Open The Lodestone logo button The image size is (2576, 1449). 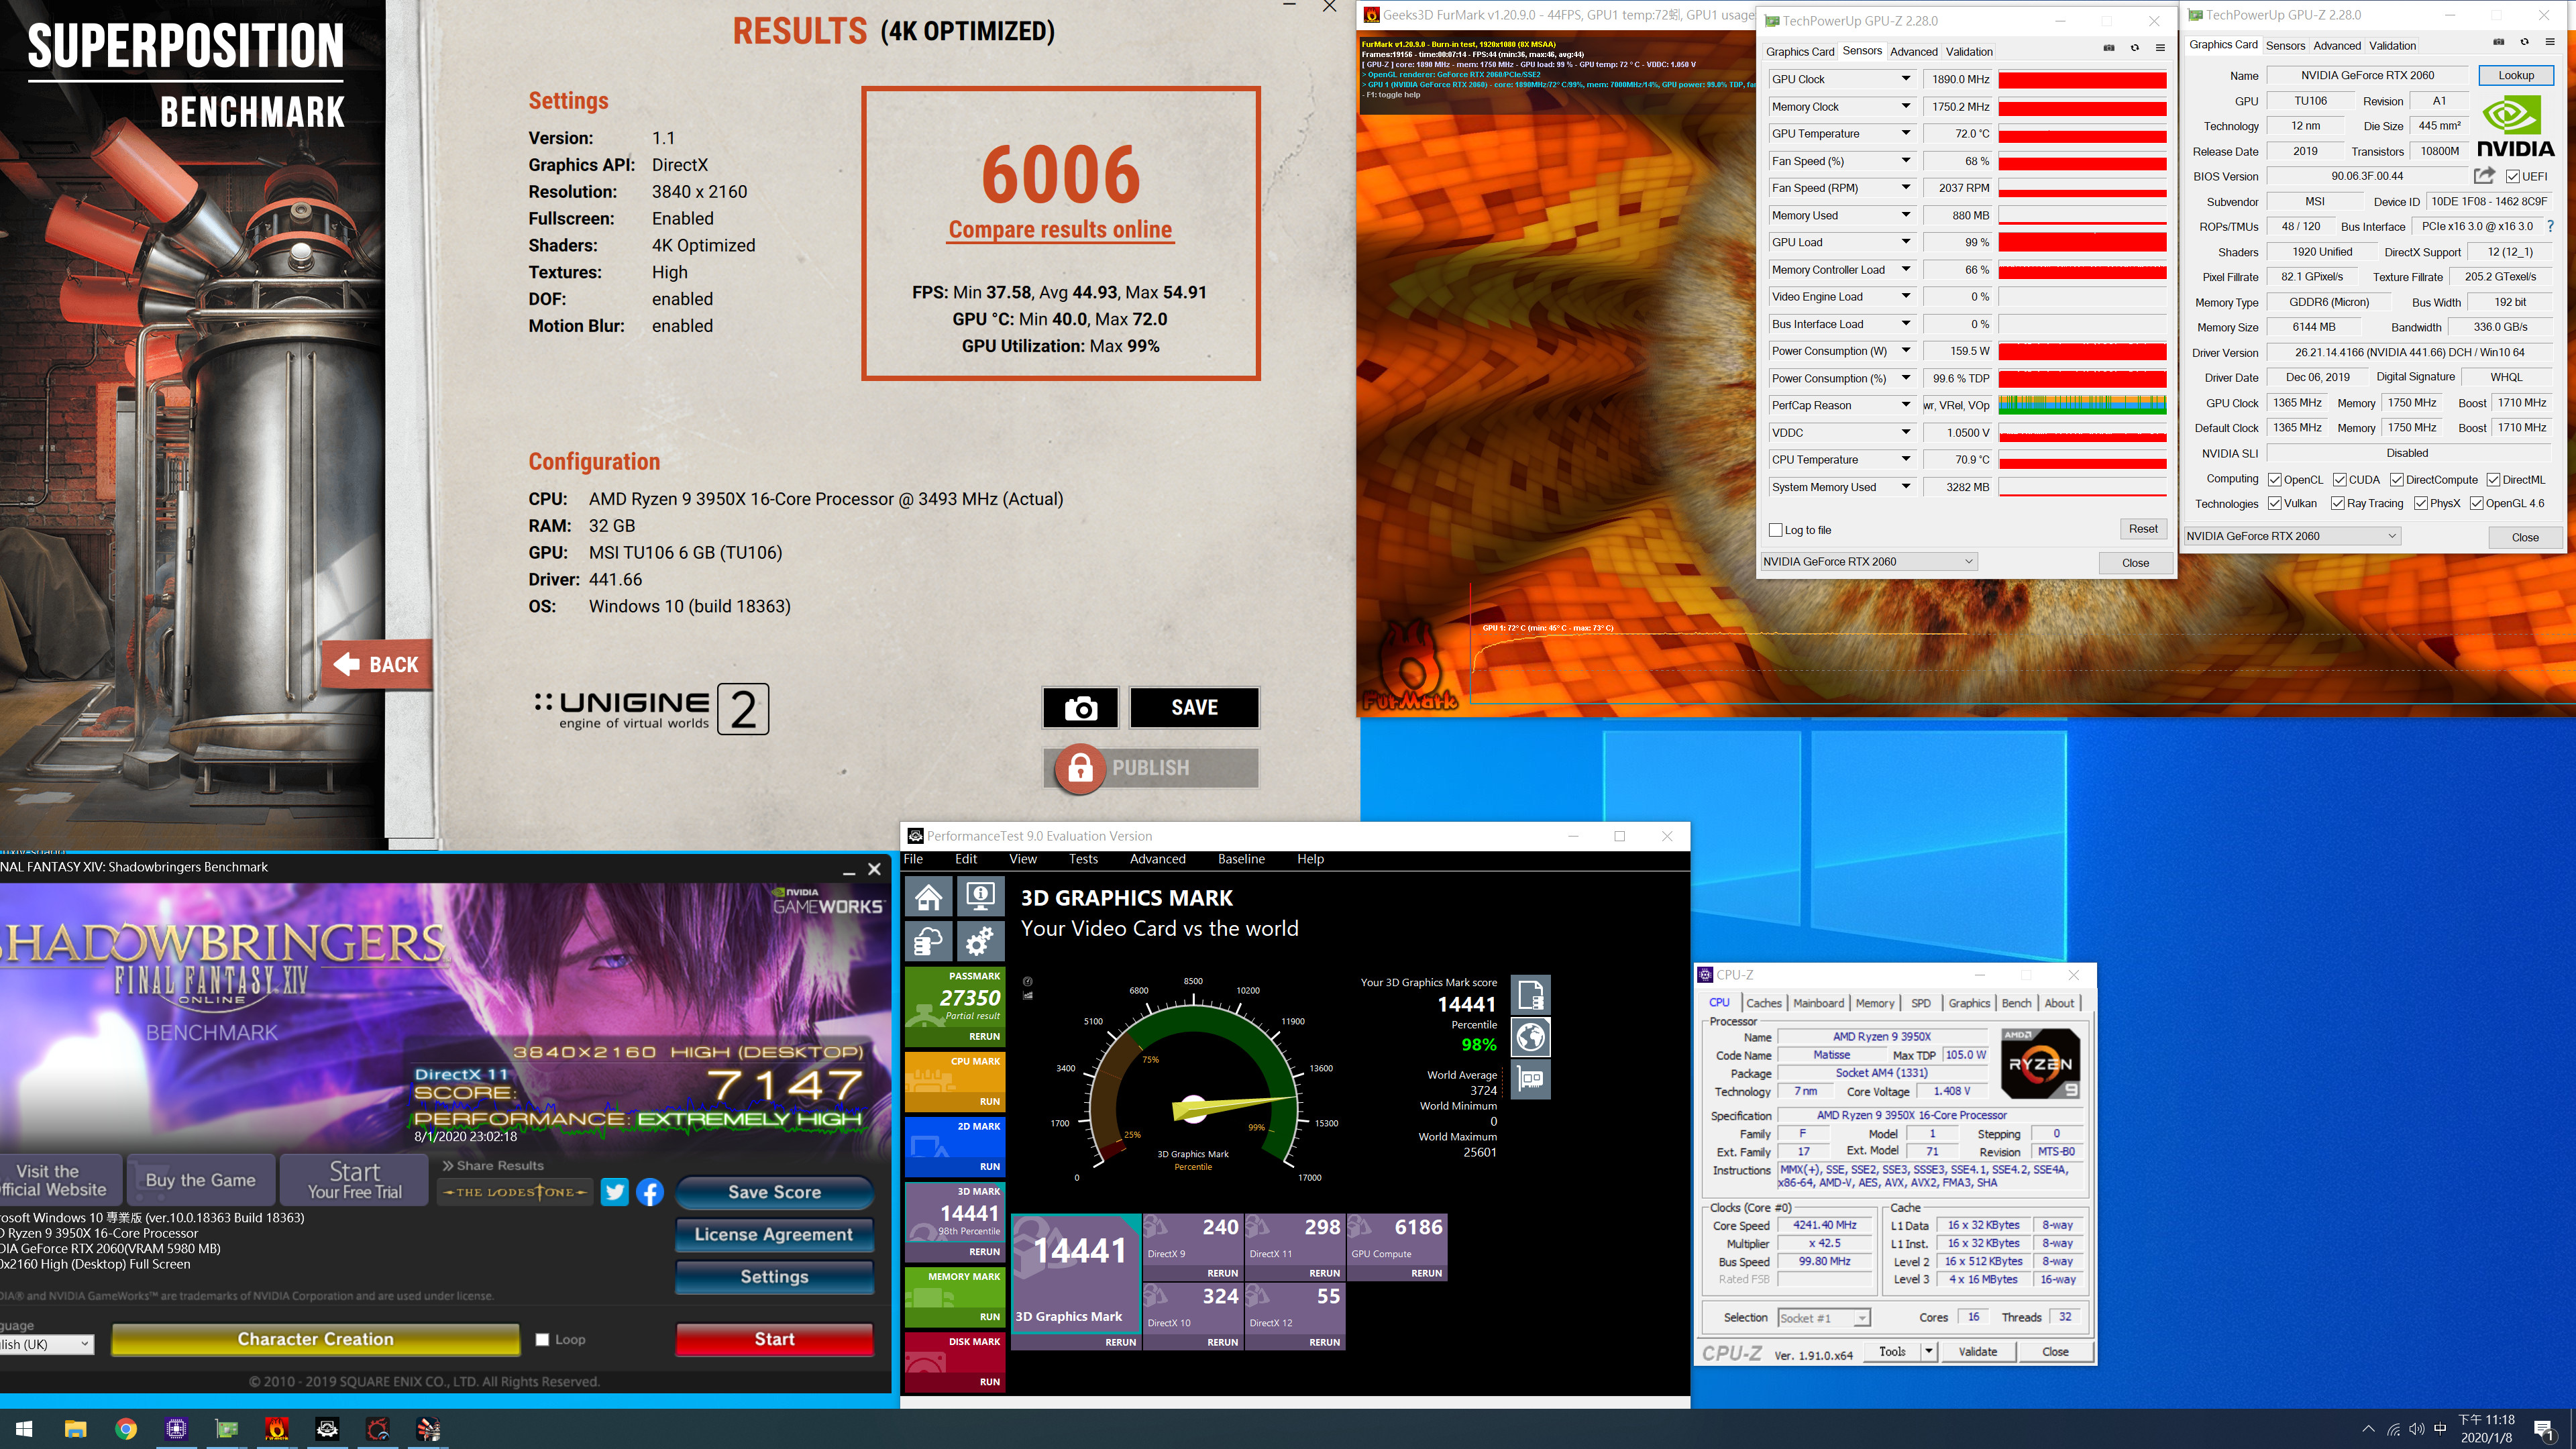515,1192
